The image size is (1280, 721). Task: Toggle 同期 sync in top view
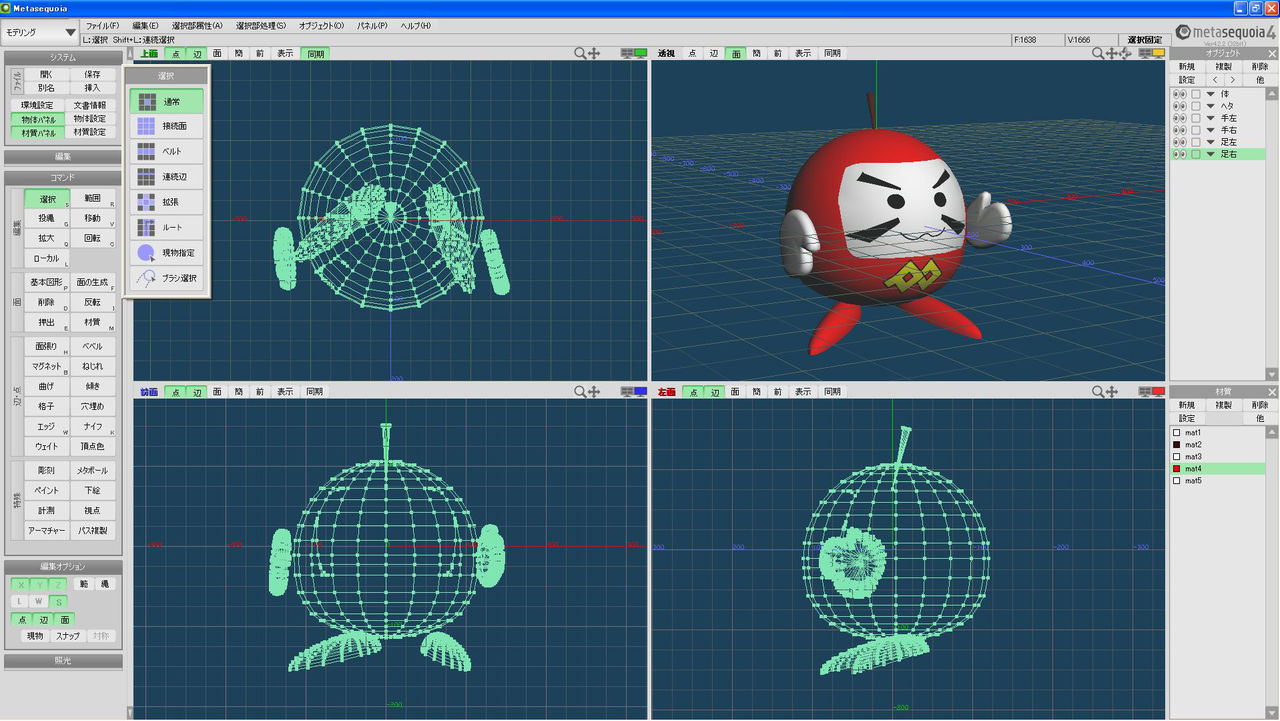(315, 54)
